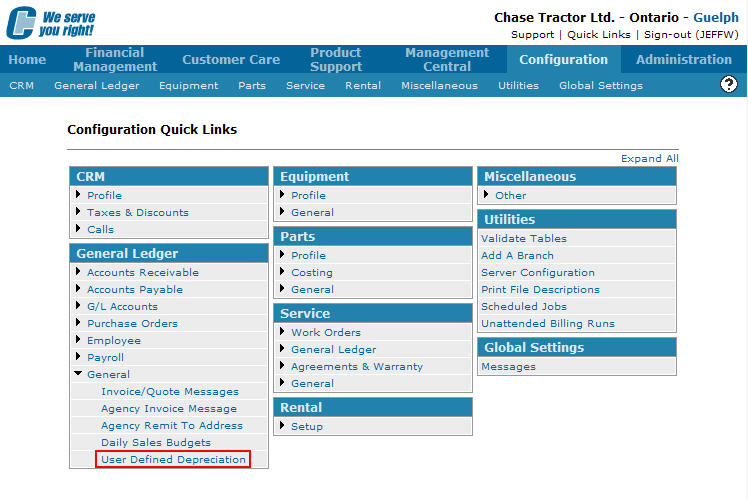Open Daily Sales Budgets link
This screenshot has width=748, height=499.
tap(156, 442)
